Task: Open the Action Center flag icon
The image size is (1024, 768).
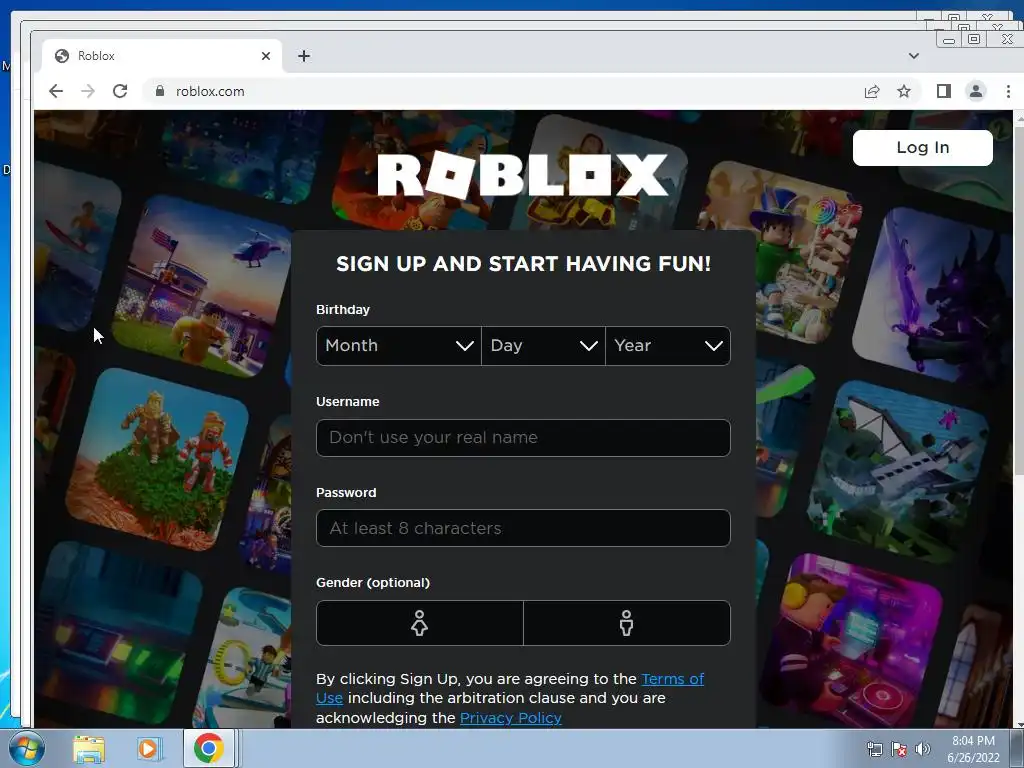Action: coord(899,749)
